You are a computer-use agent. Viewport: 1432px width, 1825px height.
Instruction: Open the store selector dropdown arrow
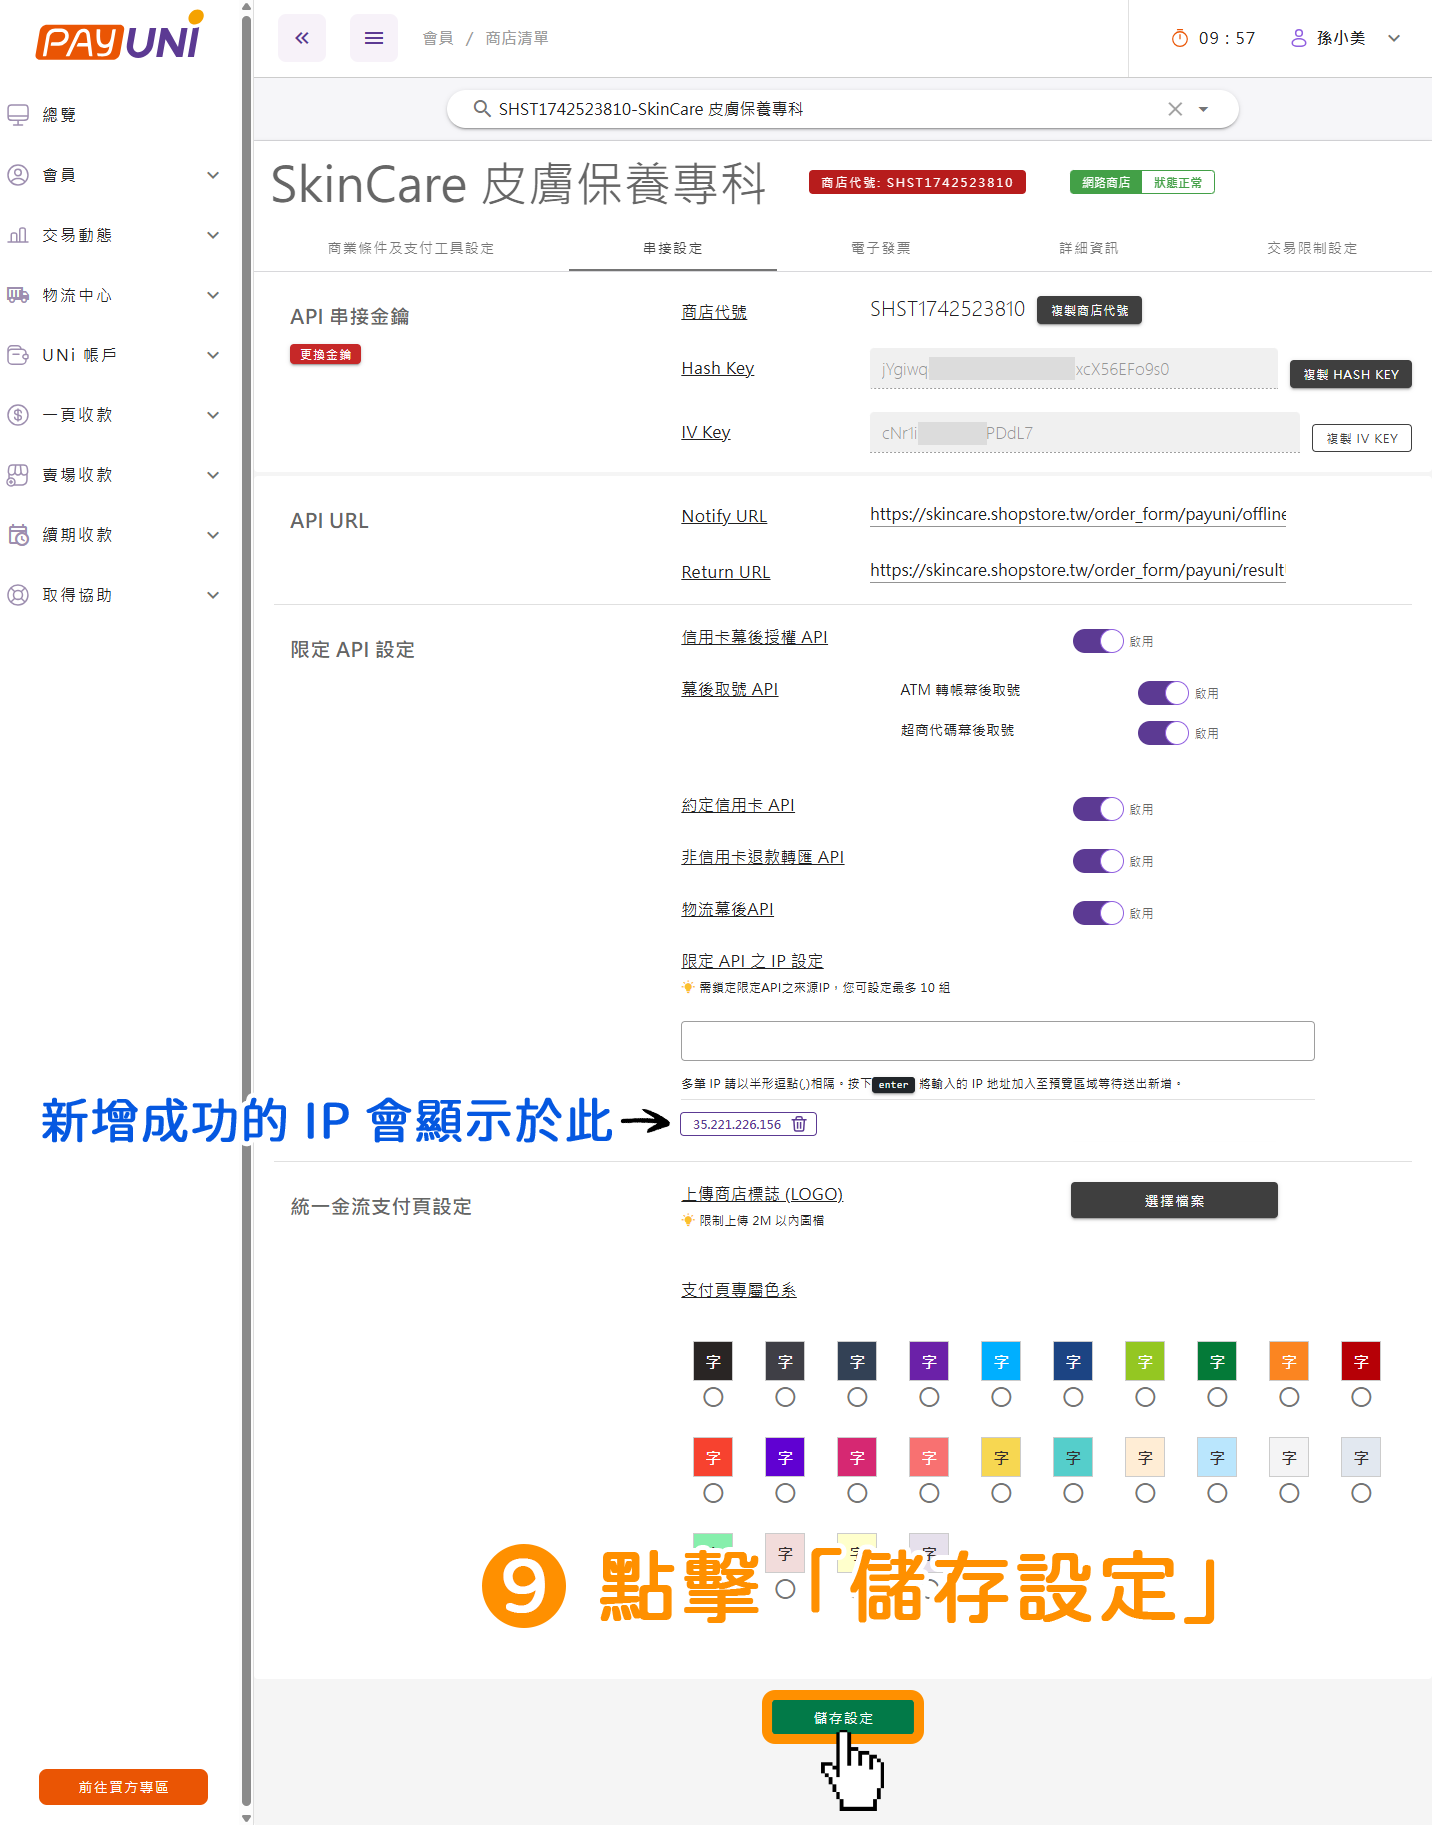pos(1203,109)
